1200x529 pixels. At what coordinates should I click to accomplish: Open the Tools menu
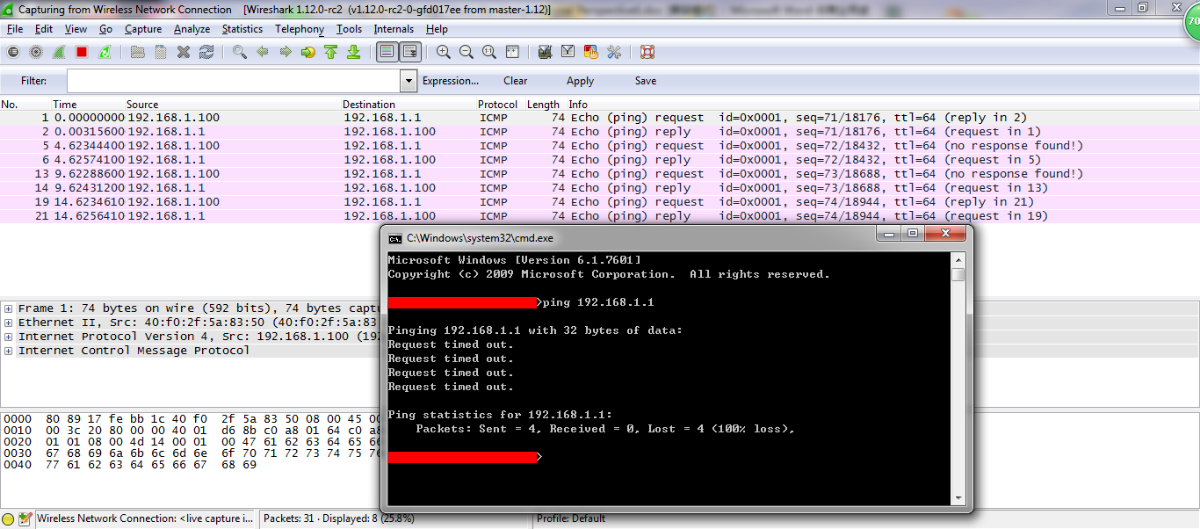pyautogui.click(x=349, y=29)
